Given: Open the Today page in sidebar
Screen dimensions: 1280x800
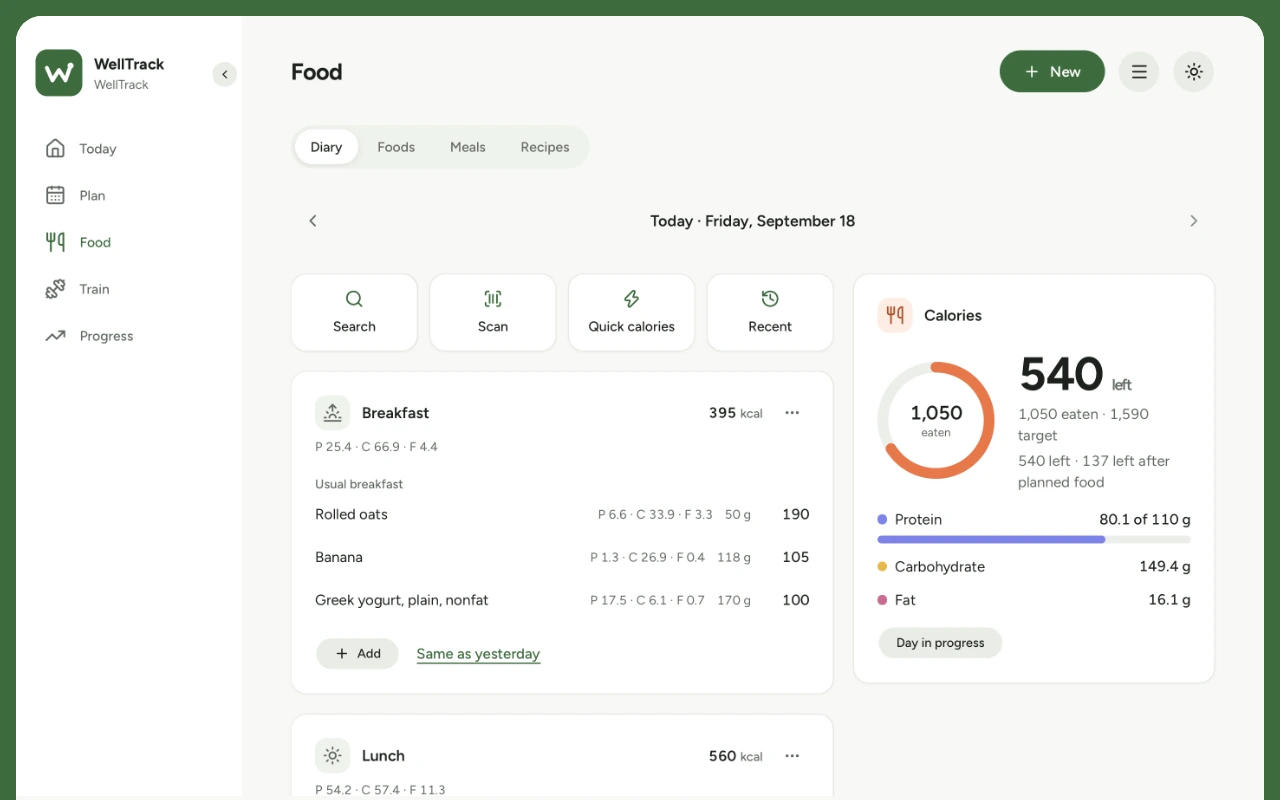Looking at the screenshot, I should [130, 149].
